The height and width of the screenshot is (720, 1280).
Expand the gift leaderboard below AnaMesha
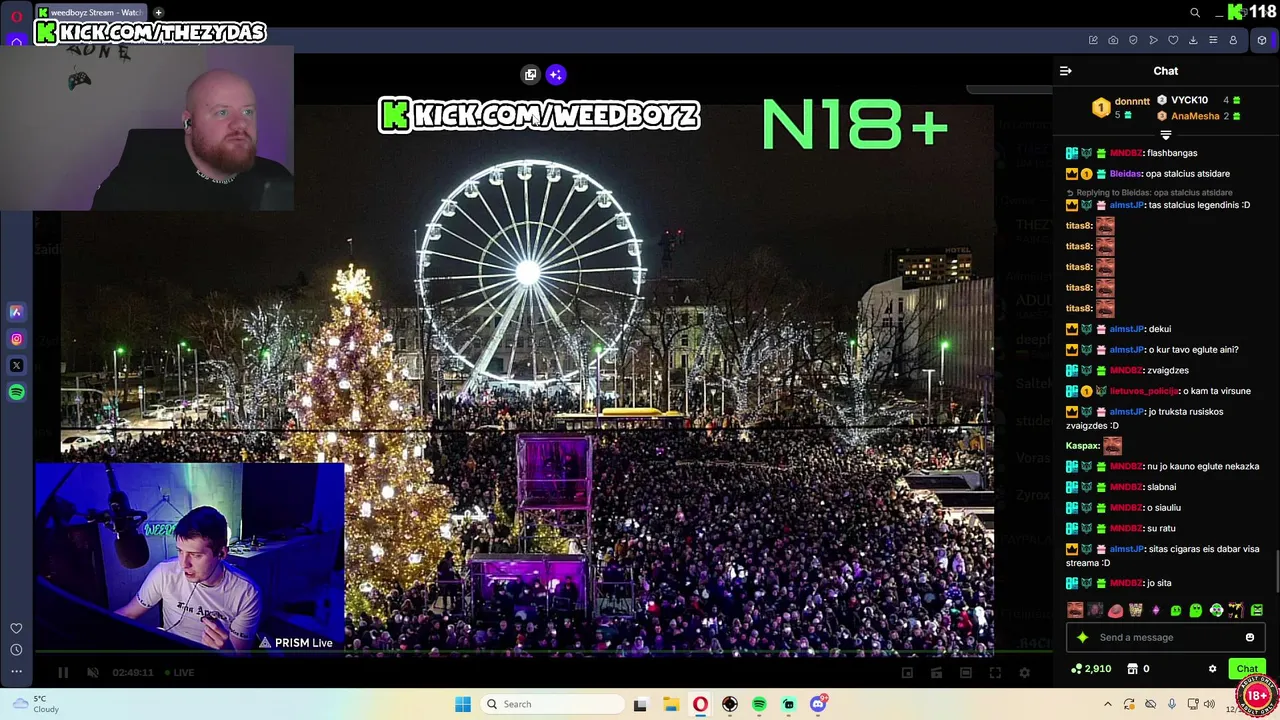click(1165, 135)
